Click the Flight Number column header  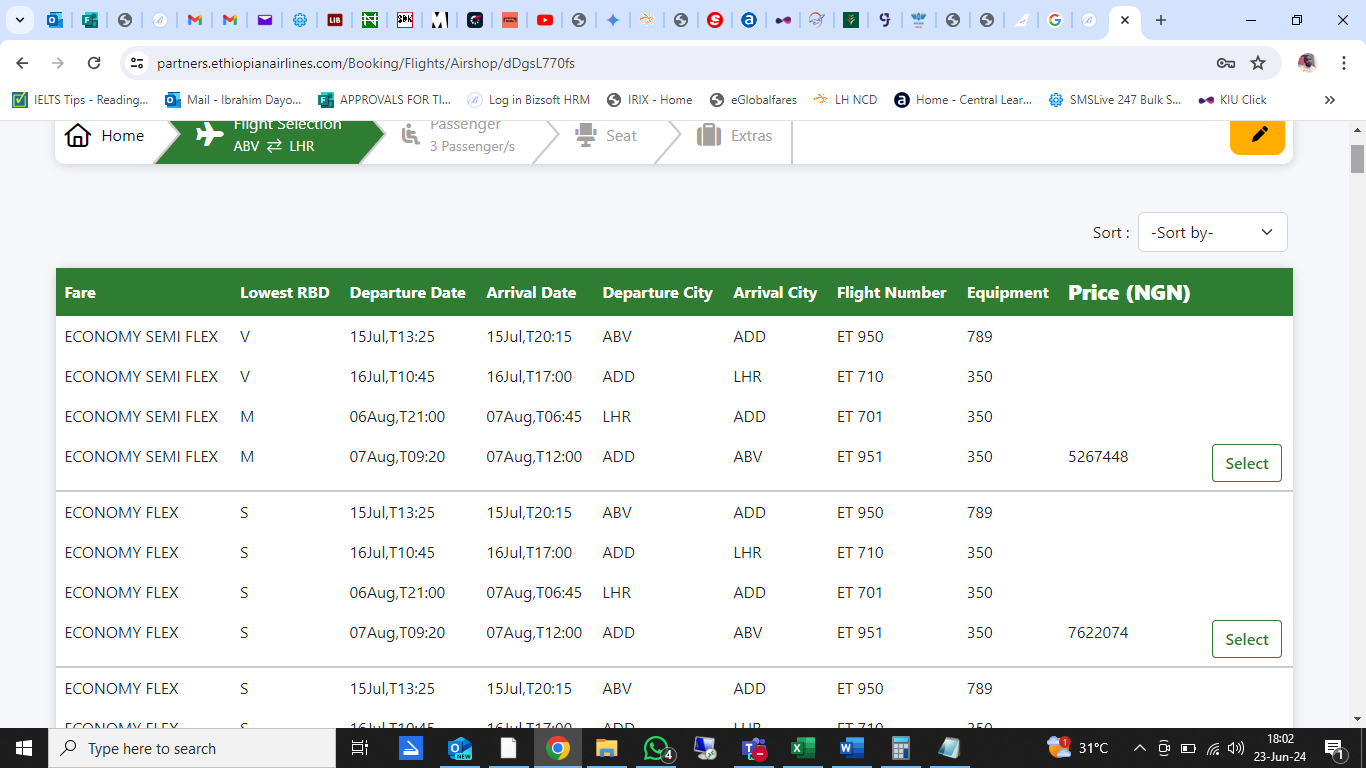892,293
